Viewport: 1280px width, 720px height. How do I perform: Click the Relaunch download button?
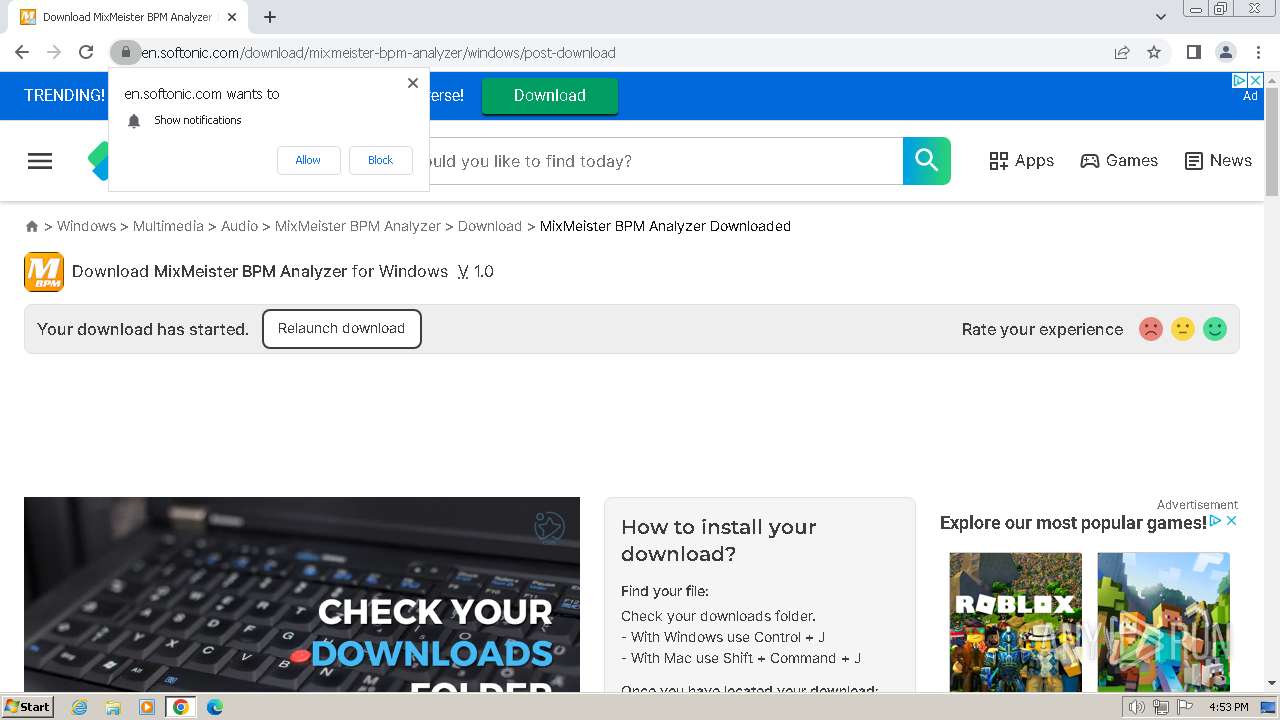[x=342, y=329]
